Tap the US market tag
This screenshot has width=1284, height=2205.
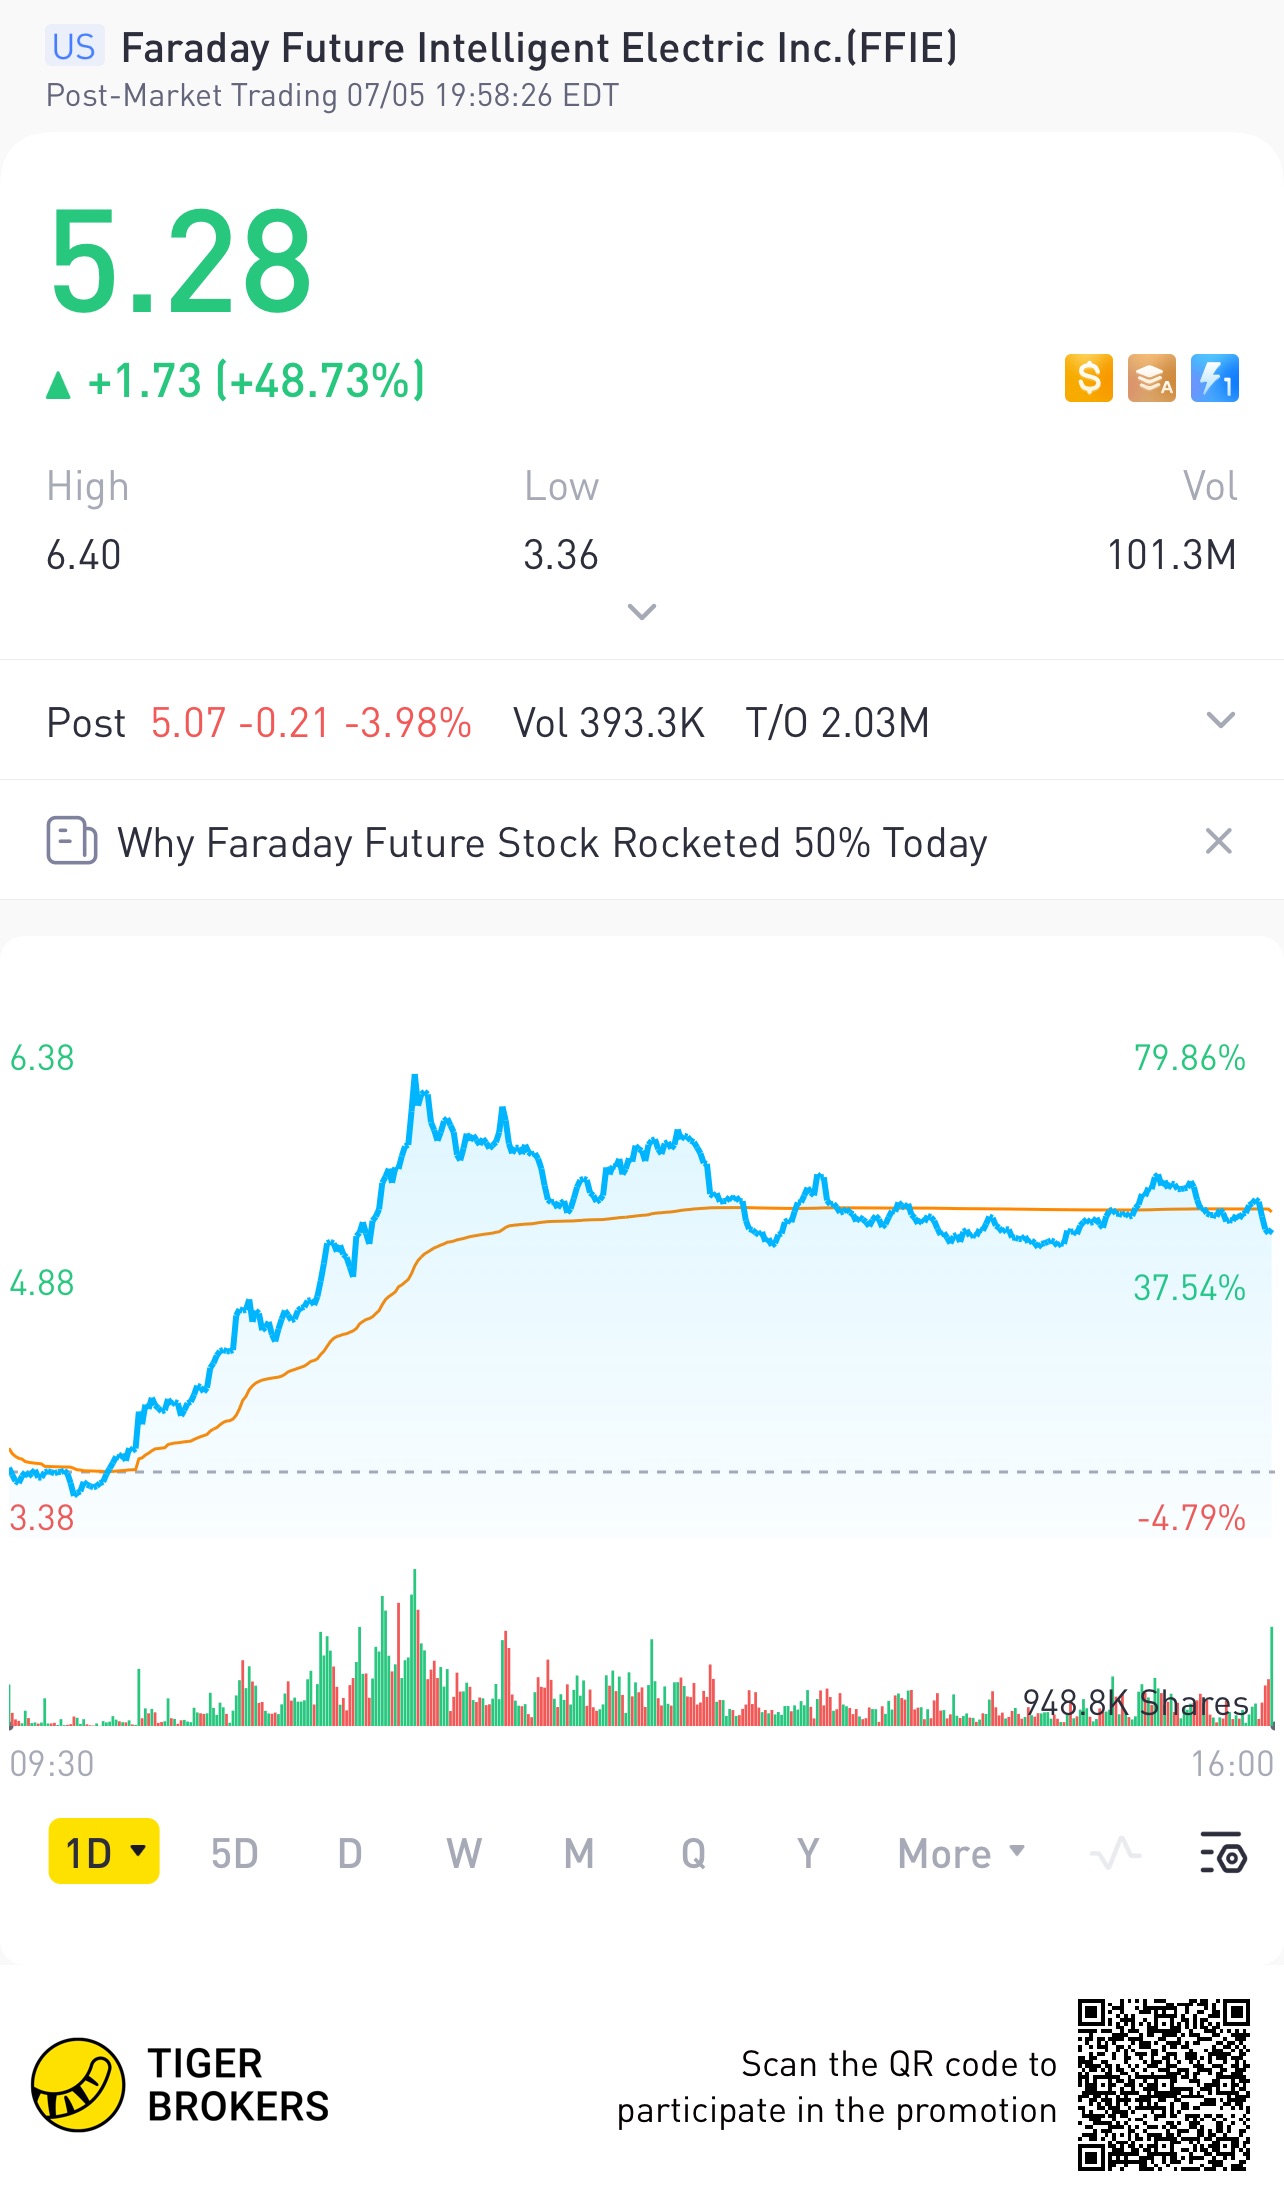(74, 47)
